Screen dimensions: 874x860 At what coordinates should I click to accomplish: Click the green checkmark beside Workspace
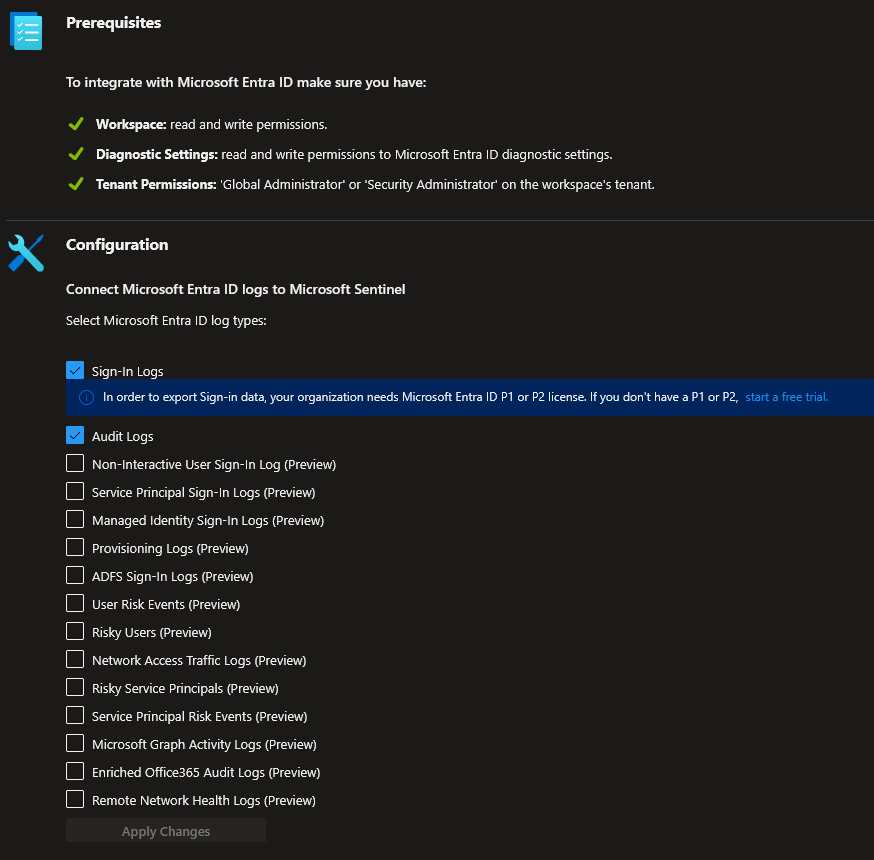(75, 125)
